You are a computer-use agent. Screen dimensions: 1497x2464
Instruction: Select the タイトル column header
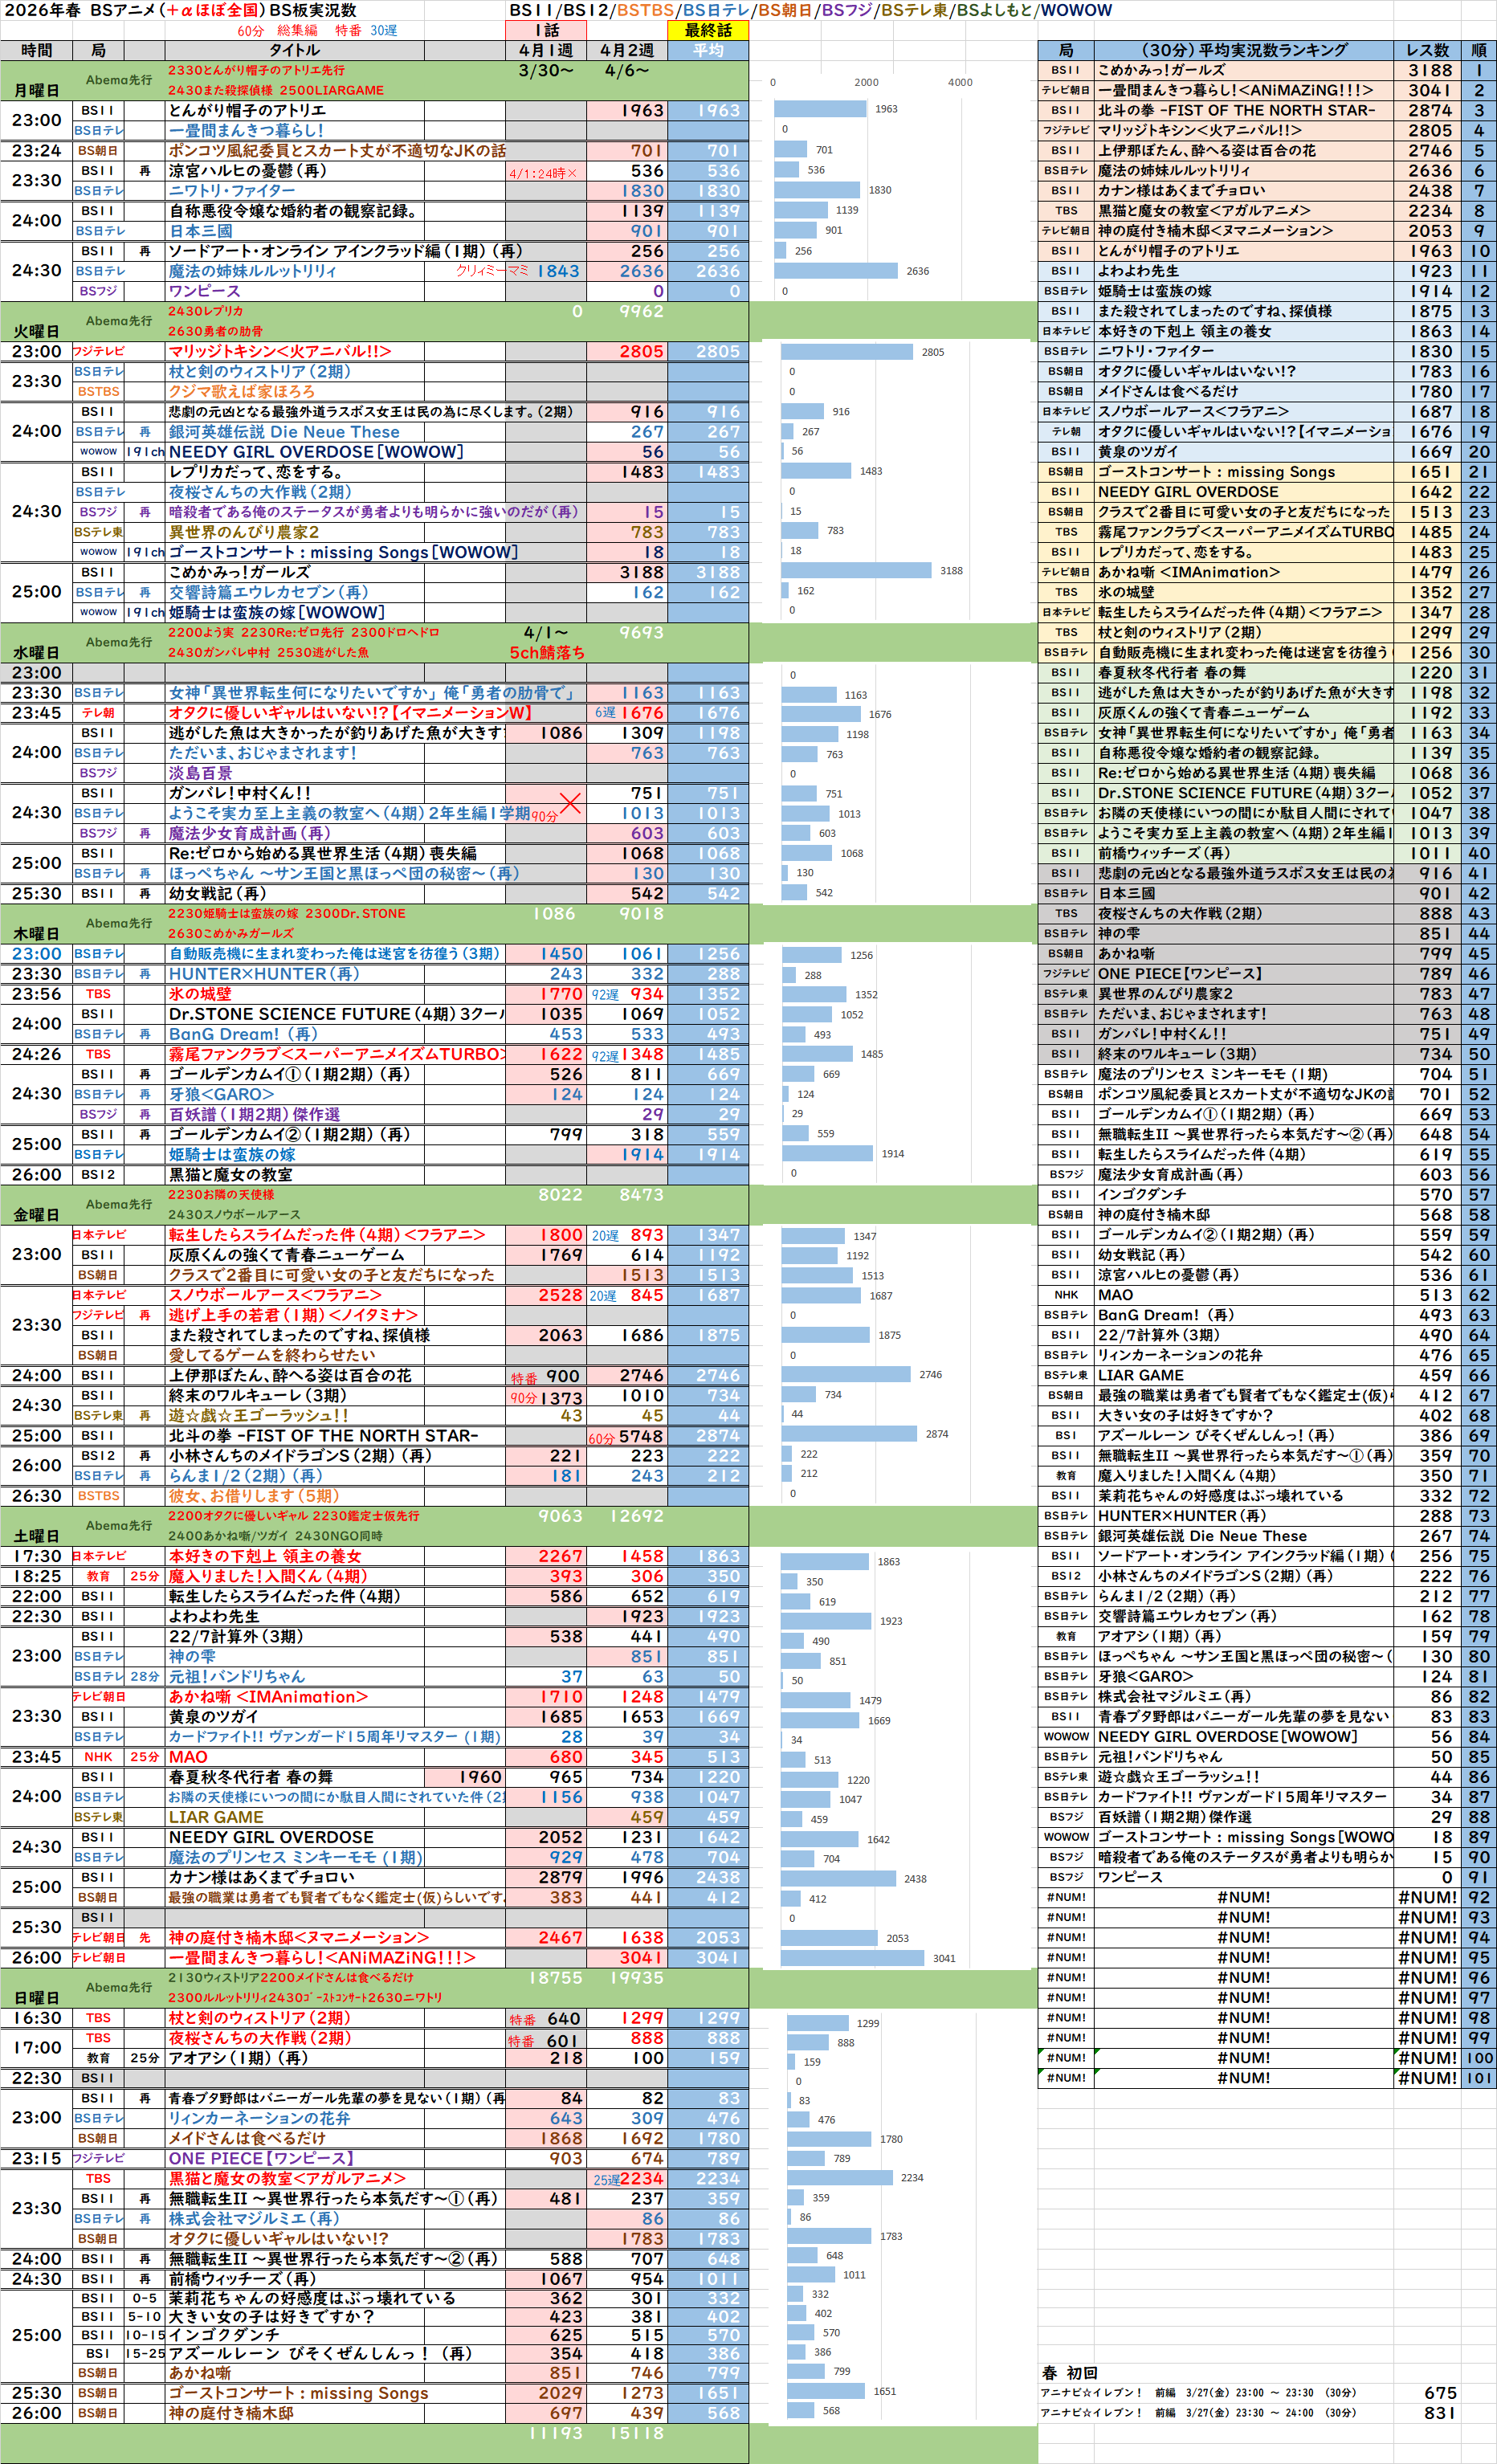point(294,50)
